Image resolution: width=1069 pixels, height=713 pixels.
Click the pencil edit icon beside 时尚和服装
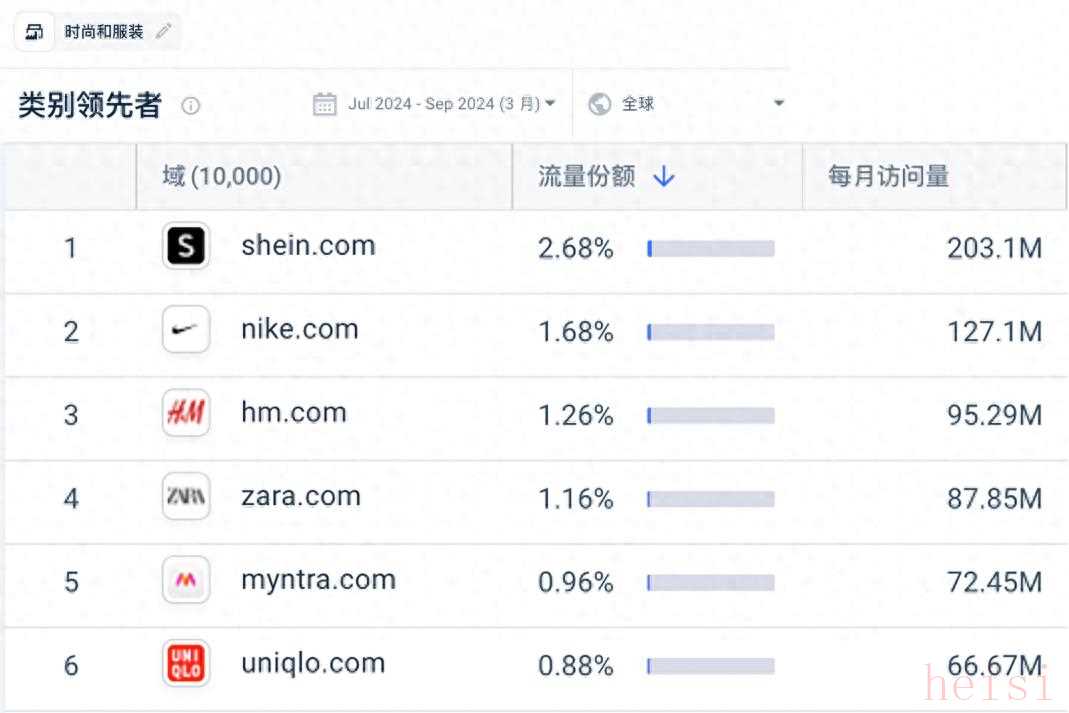coord(163,32)
